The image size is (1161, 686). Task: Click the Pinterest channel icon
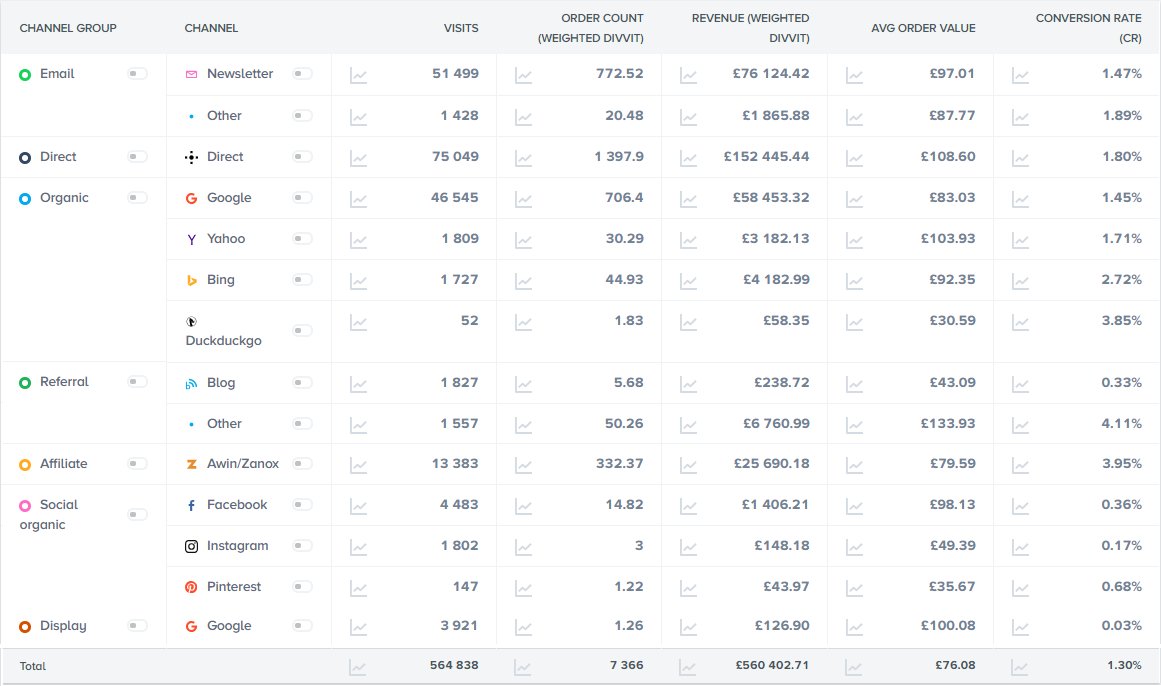tap(191, 587)
